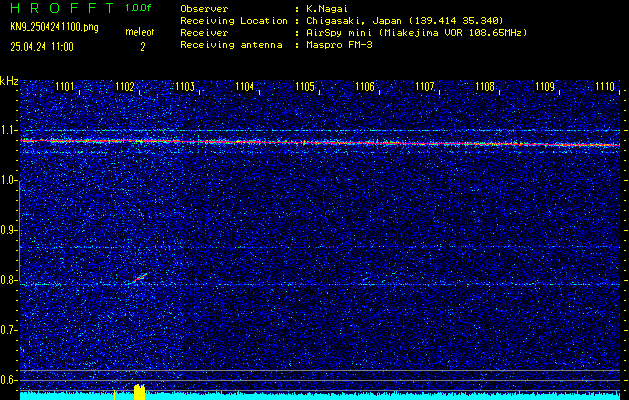Click the wide yellow detection bar at bottom
The height and width of the screenshot is (400, 629).
point(139,392)
